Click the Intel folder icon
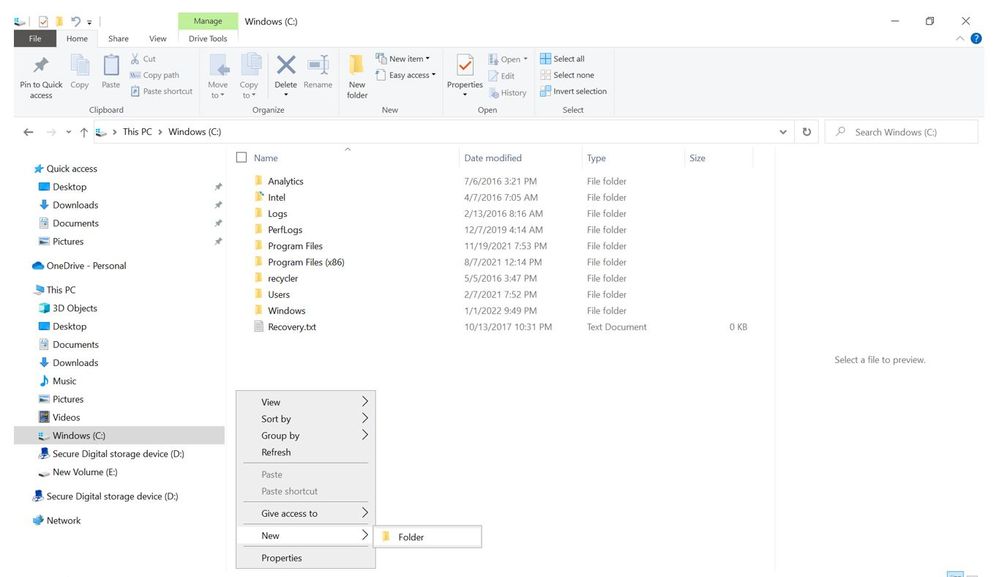The height and width of the screenshot is (577, 999). [259, 197]
